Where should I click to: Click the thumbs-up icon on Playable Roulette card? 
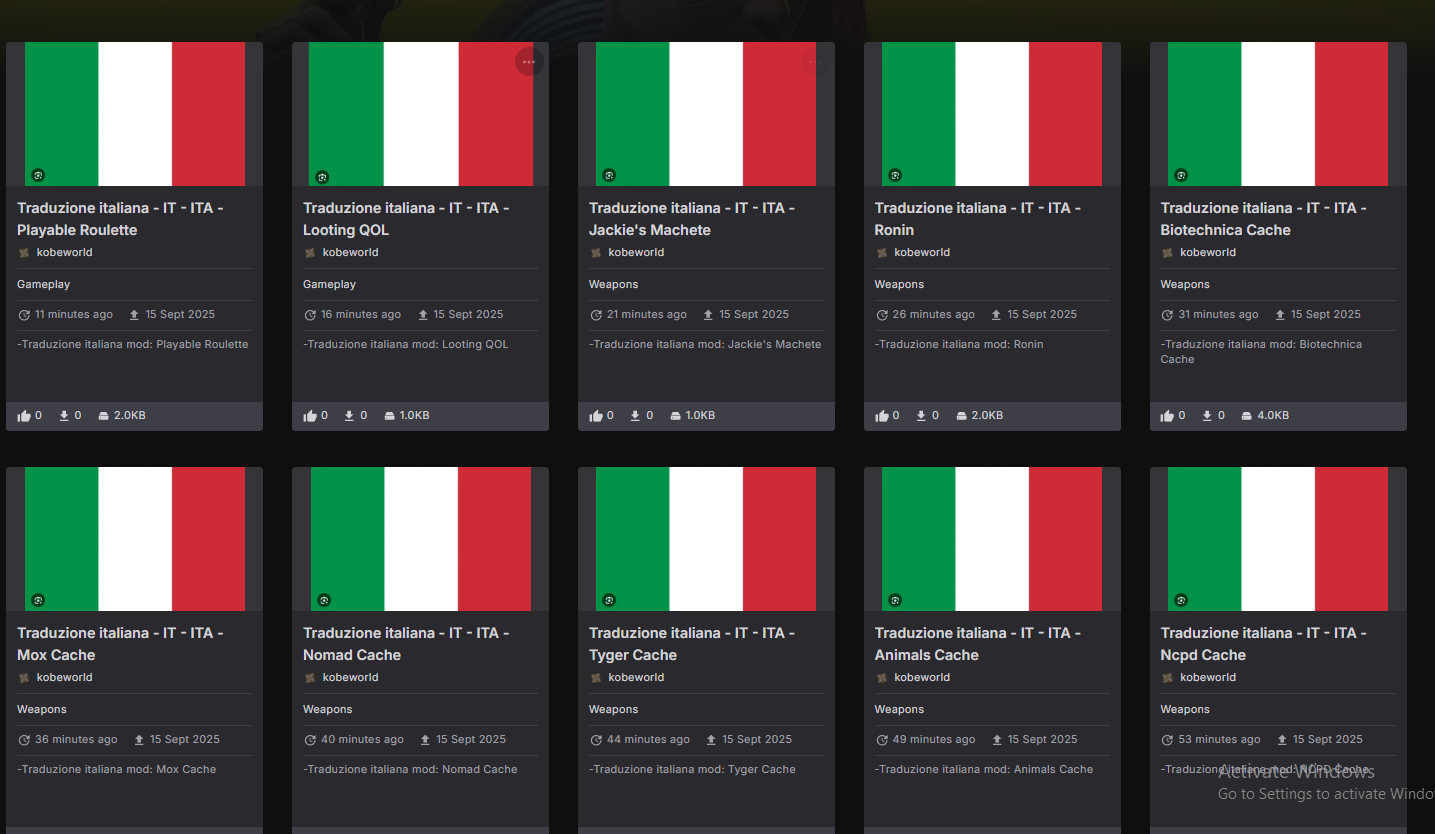pos(25,416)
